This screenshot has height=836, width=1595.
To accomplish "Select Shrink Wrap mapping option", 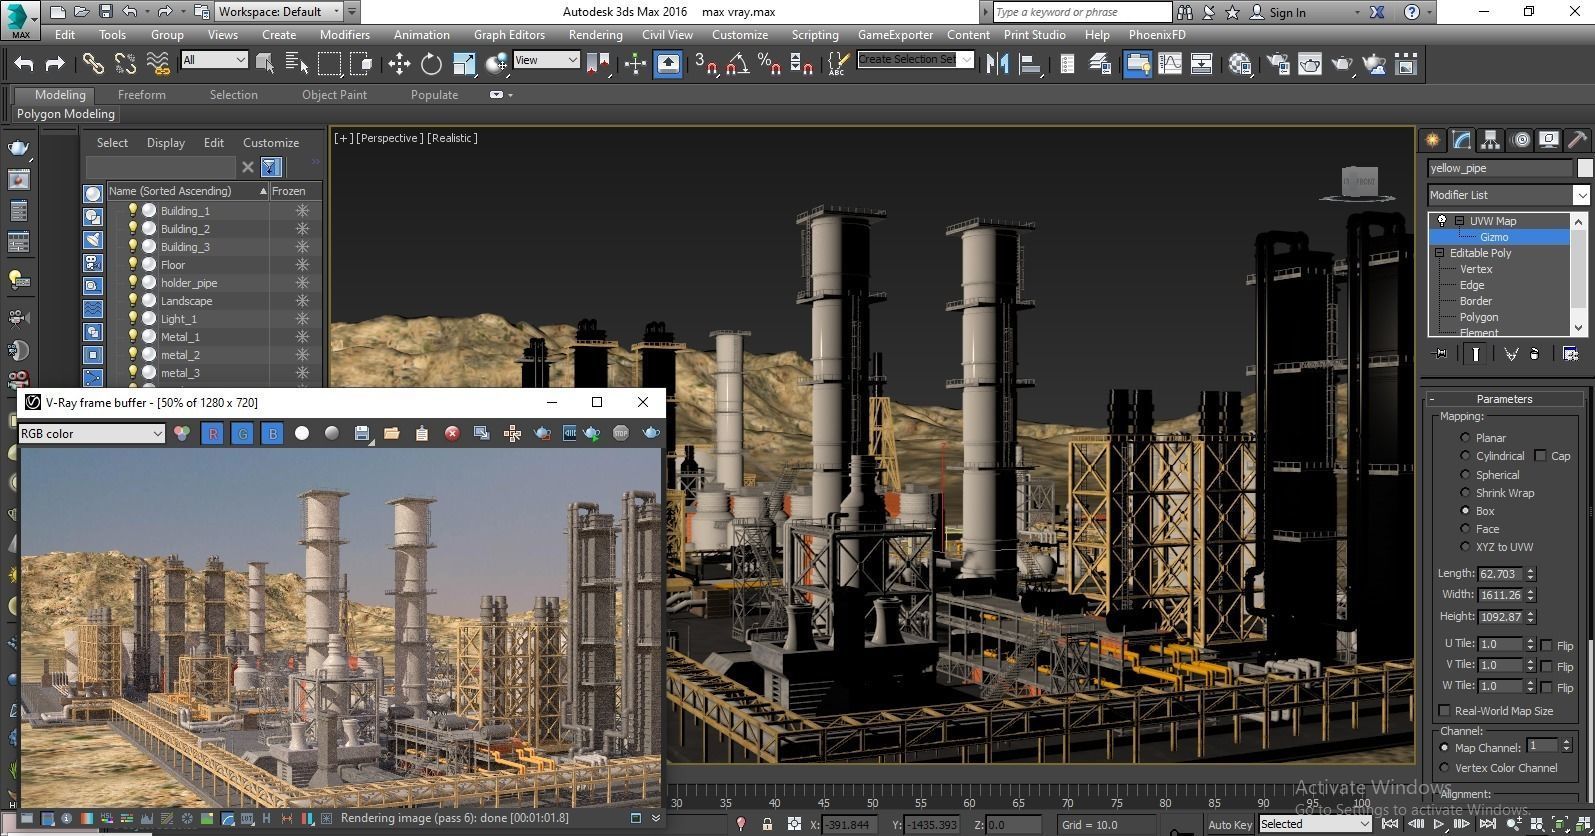I will tap(1465, 493).
